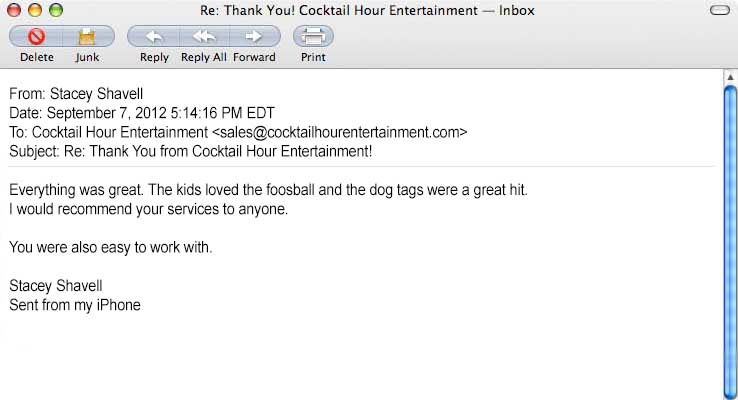738x400 pixels.
Task: Click the window title text in the title bar
Action: tap(369, 11)
